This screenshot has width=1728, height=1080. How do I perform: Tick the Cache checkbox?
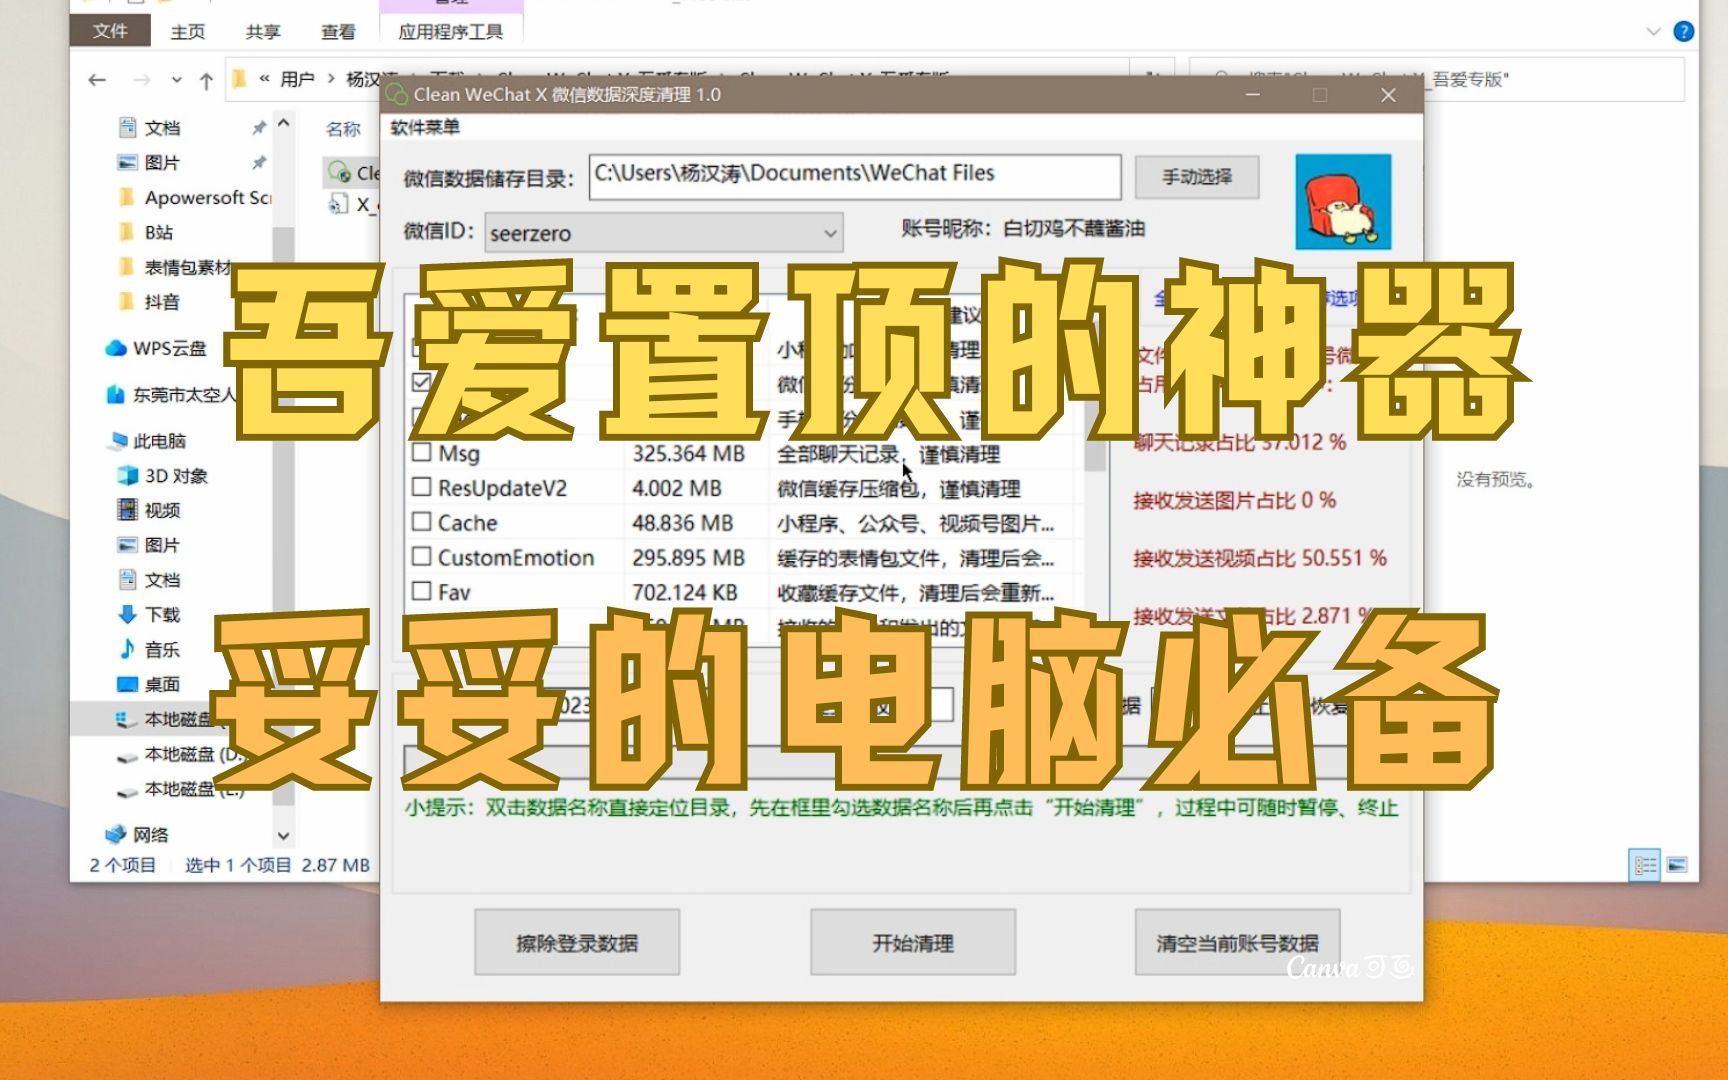click(x=421, y=522)
